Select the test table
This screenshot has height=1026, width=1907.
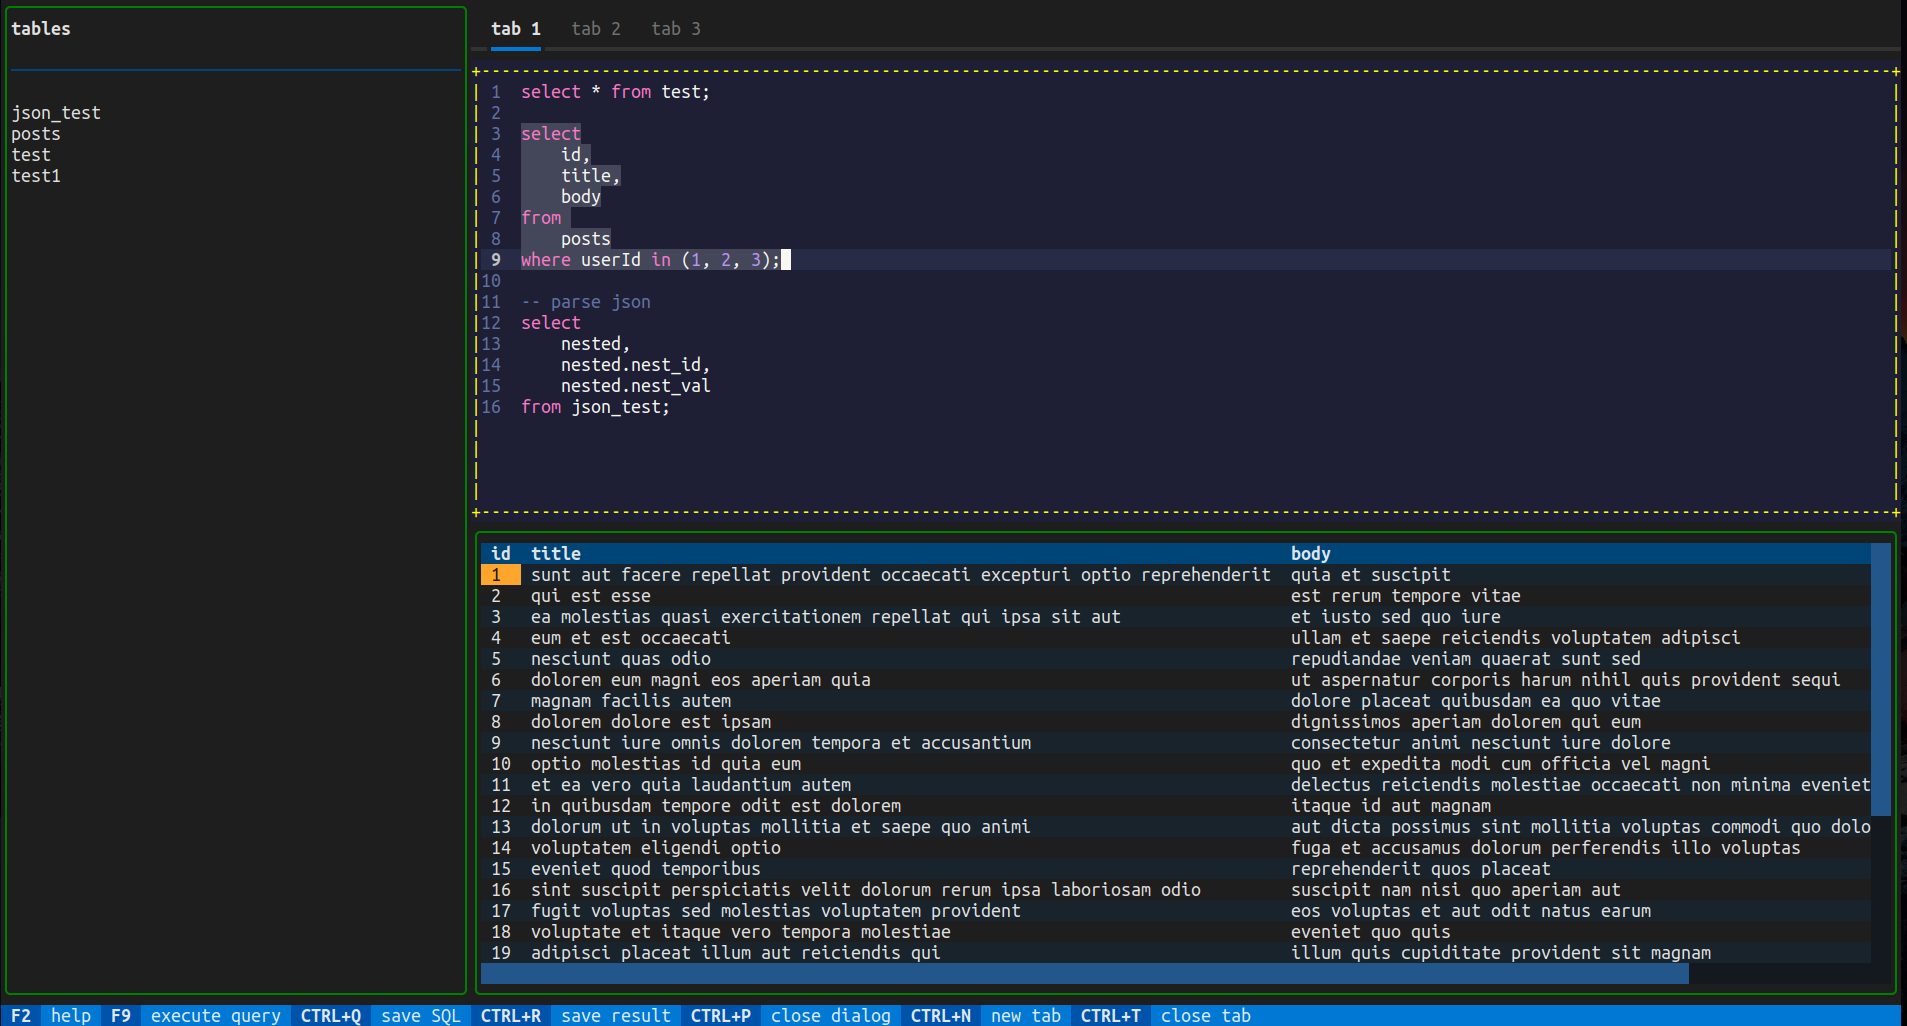[x=30, y=154]
